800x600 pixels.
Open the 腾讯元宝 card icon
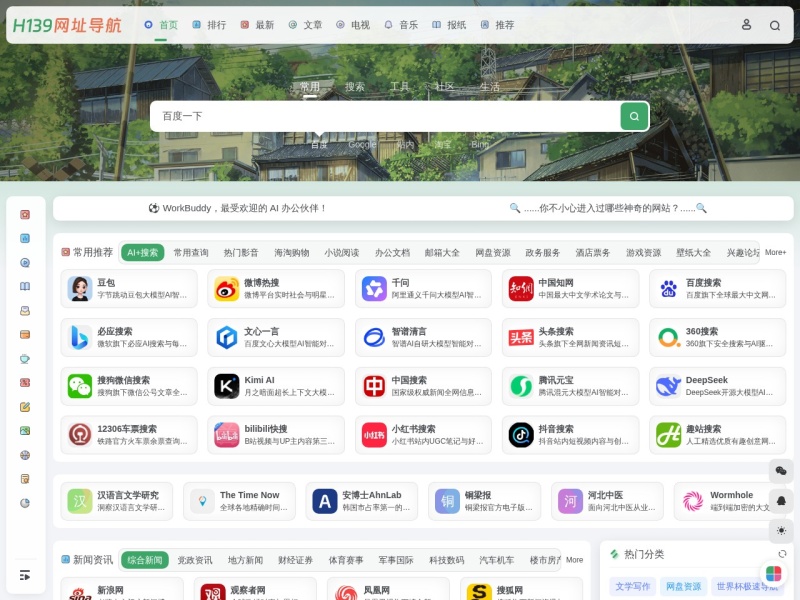point(521,386)
